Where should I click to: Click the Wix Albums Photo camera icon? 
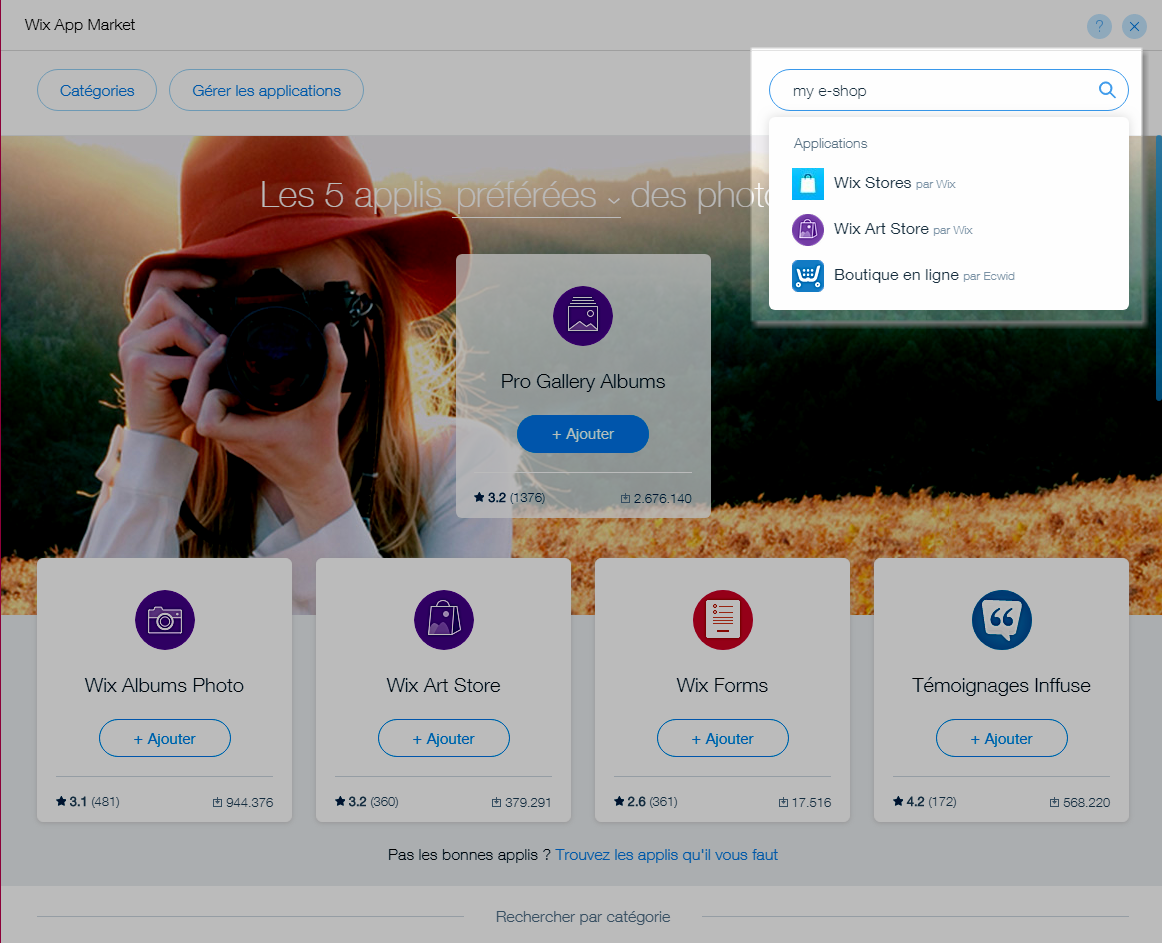pos(165,620)
